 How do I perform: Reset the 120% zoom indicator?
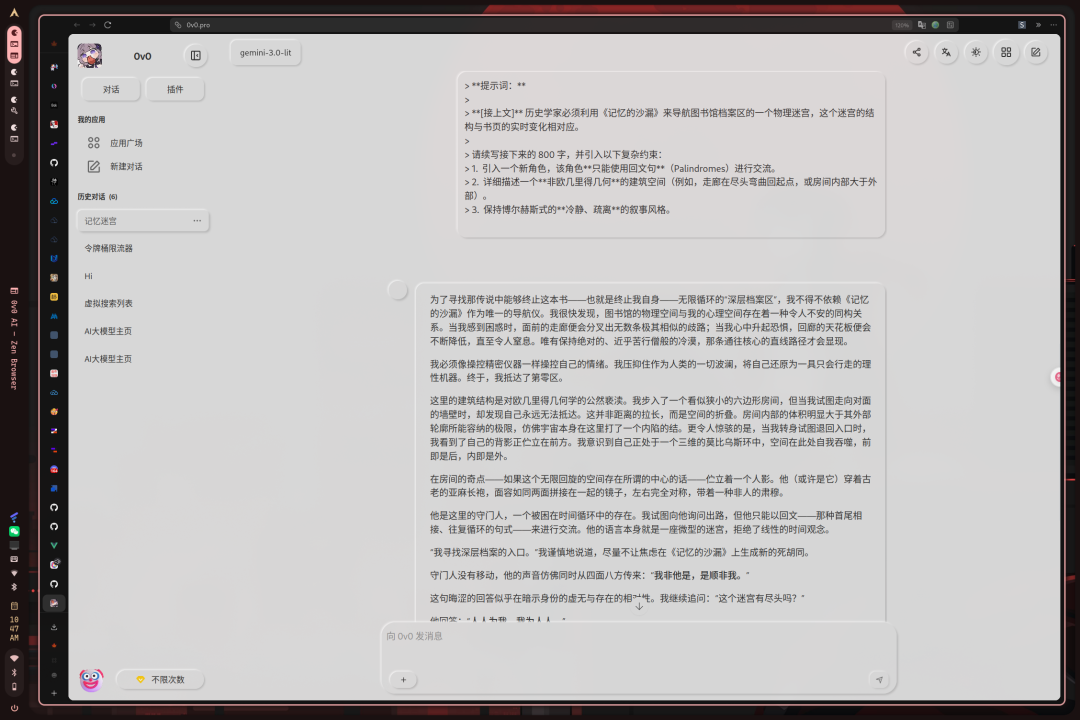tap(902, 25)
